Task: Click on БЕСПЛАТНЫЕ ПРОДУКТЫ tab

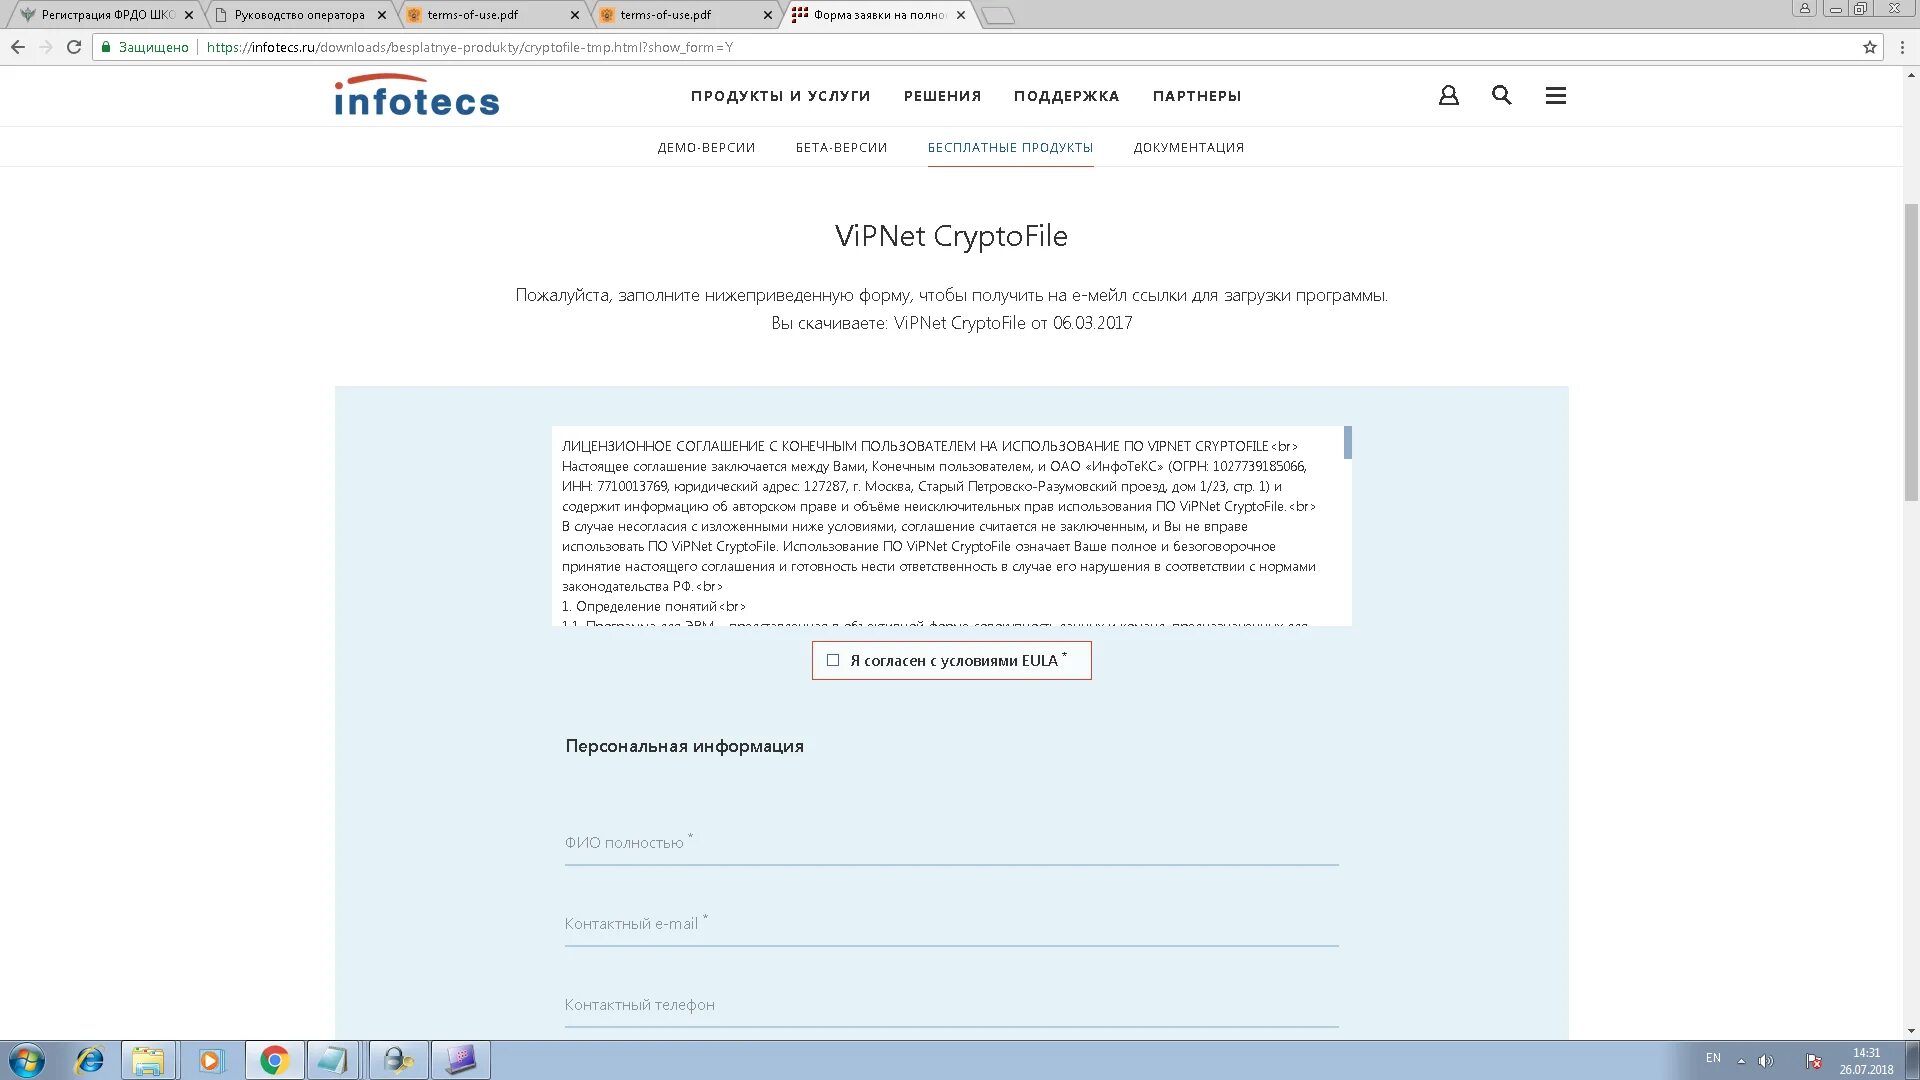Action: click(x=1010, y=146)
